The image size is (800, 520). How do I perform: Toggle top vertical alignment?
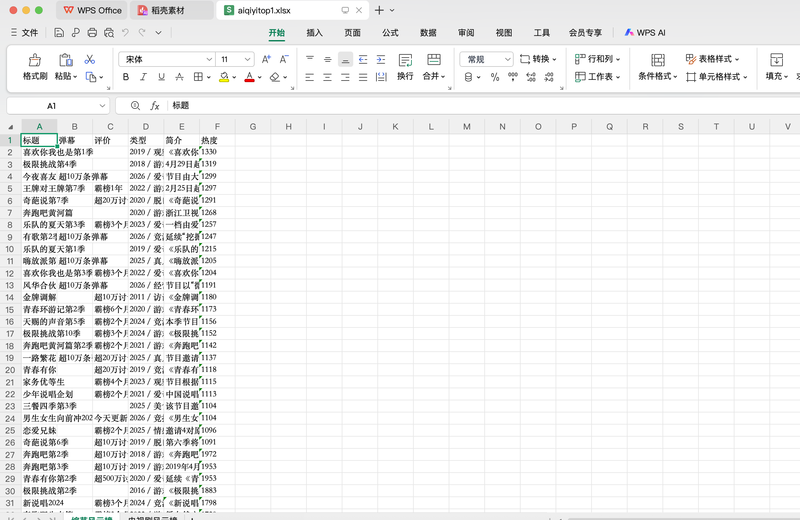310,59
